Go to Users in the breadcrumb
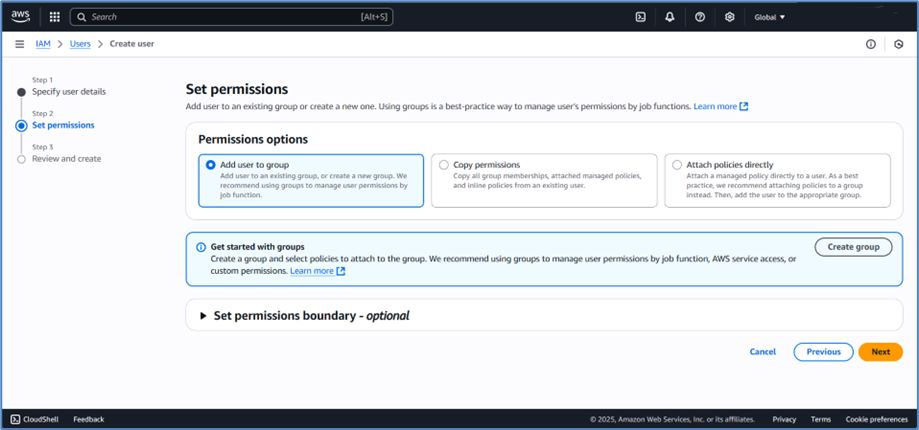This screenshot has width=919, height=430. [80, 44]
